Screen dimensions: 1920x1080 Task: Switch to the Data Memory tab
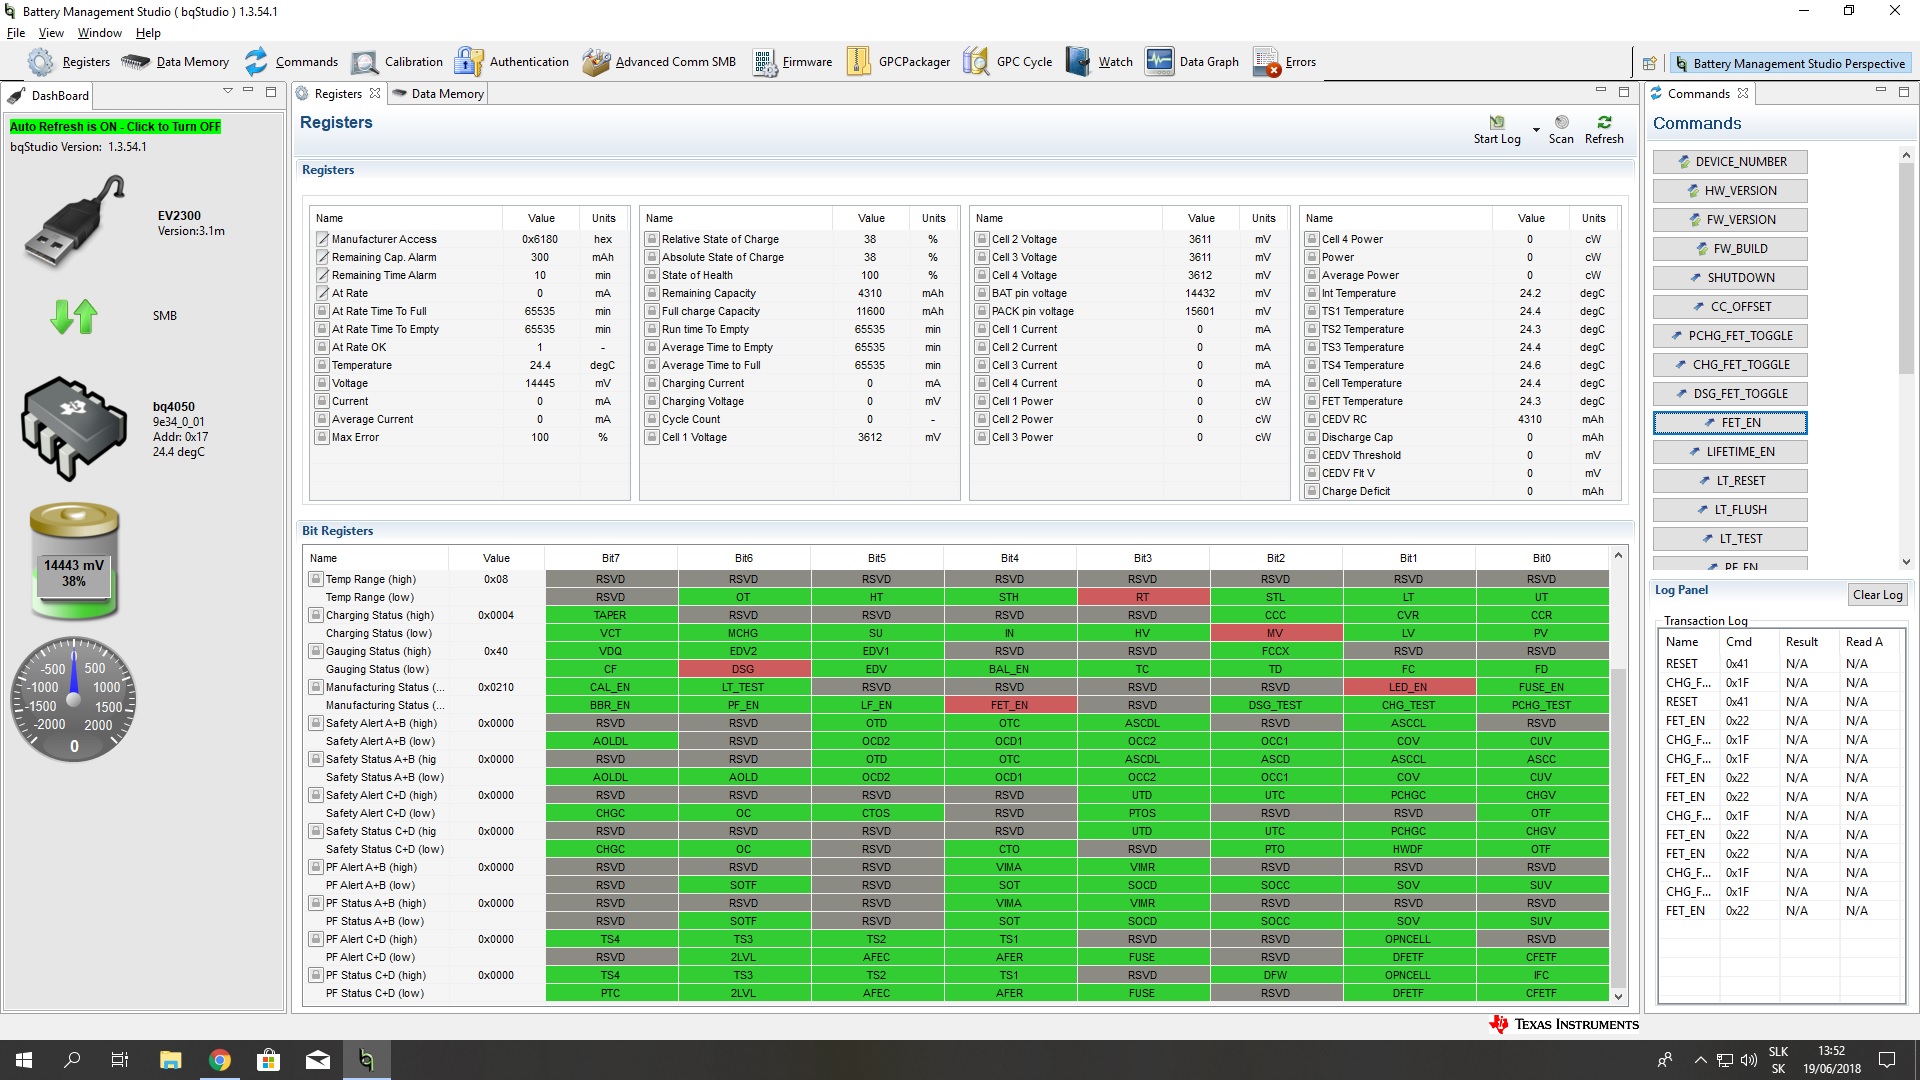click(446, 94)
